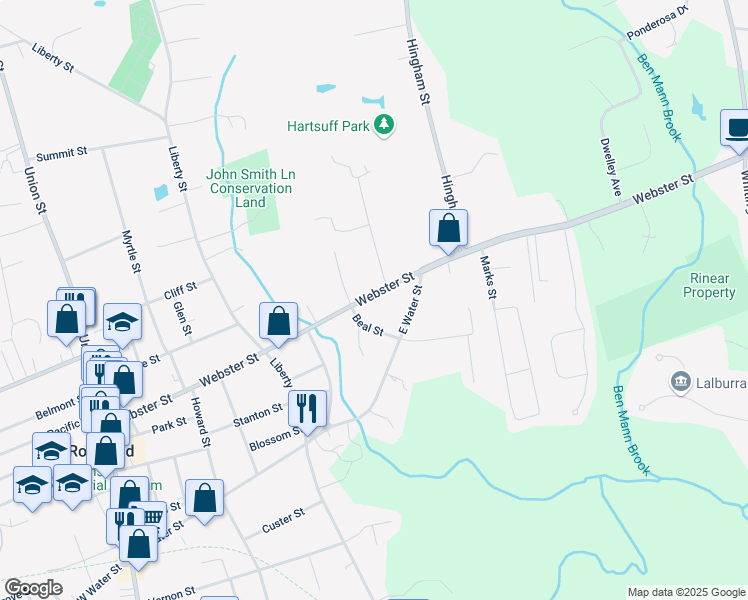Viewport: 748px width, 600px height.
Task: Open shopping marker covering the Rockland label
Action: 105,454
